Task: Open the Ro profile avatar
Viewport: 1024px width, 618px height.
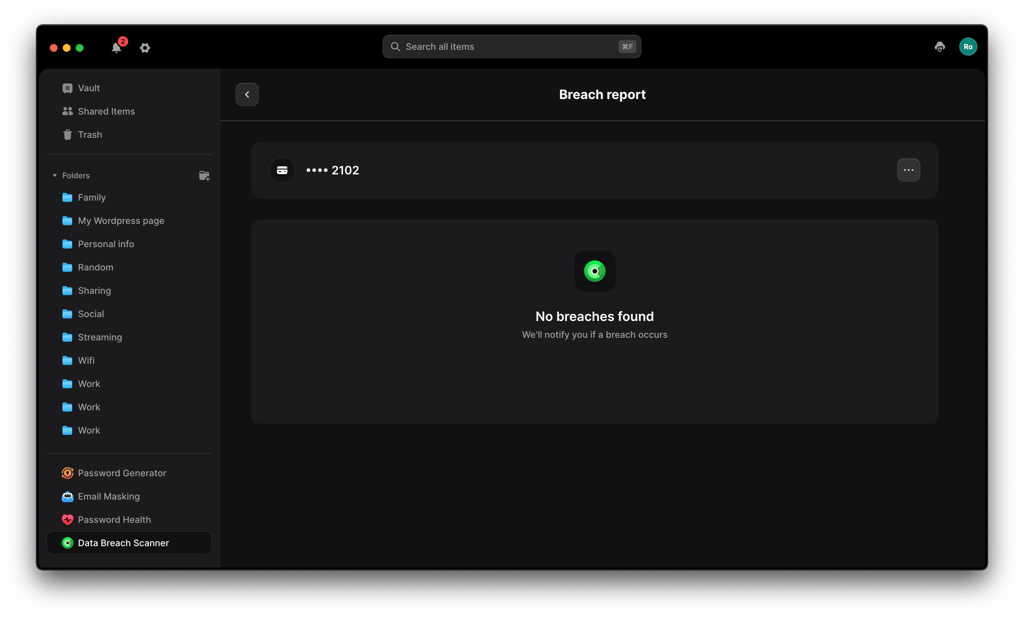Action: (x=967, y=46)
